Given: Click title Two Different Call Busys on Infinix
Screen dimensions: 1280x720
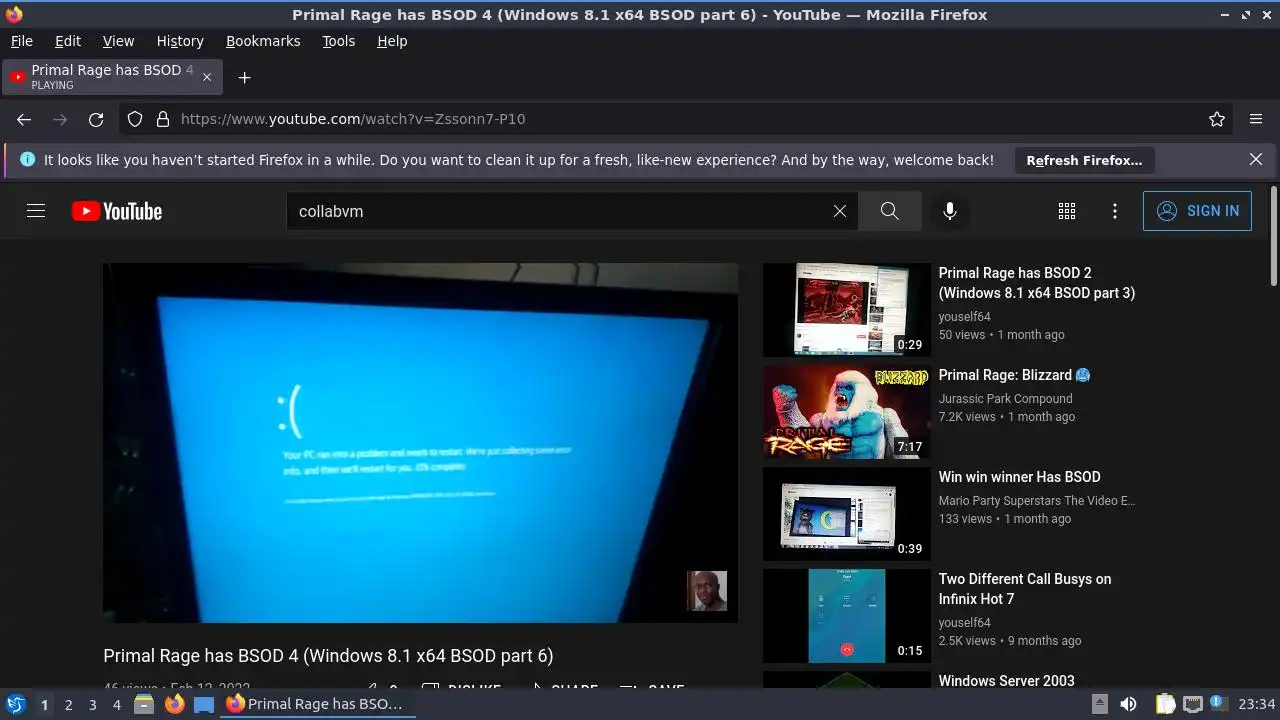Looking at the screenshot, I should click(1025, 589).
